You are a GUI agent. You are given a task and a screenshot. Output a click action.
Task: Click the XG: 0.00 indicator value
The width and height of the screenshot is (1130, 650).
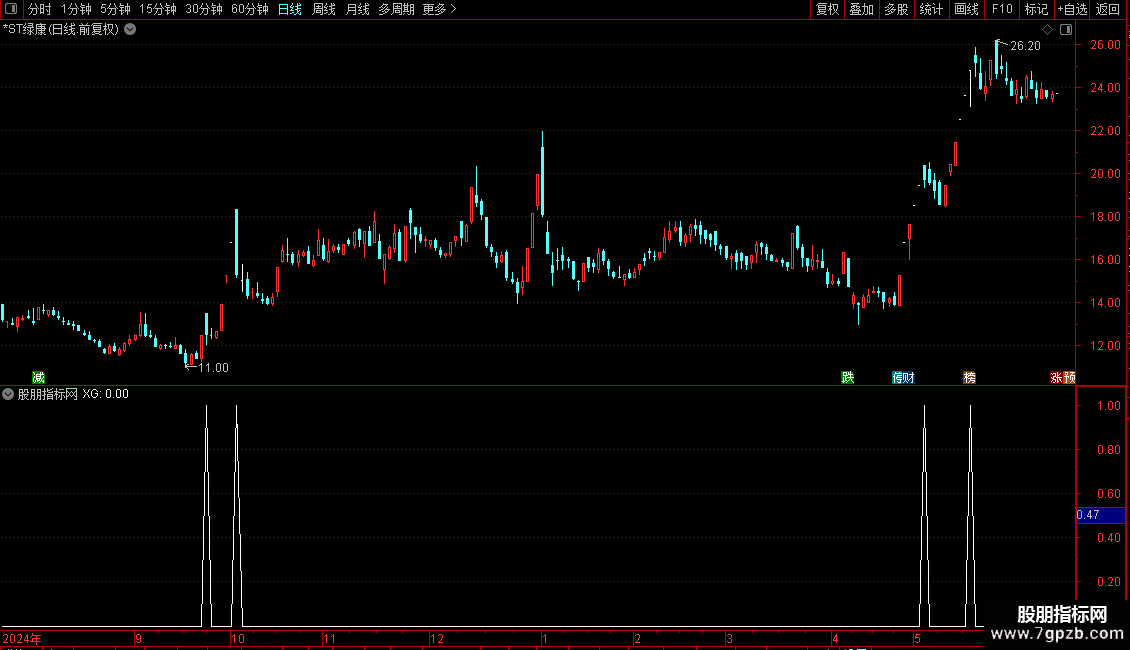point(105,394)
